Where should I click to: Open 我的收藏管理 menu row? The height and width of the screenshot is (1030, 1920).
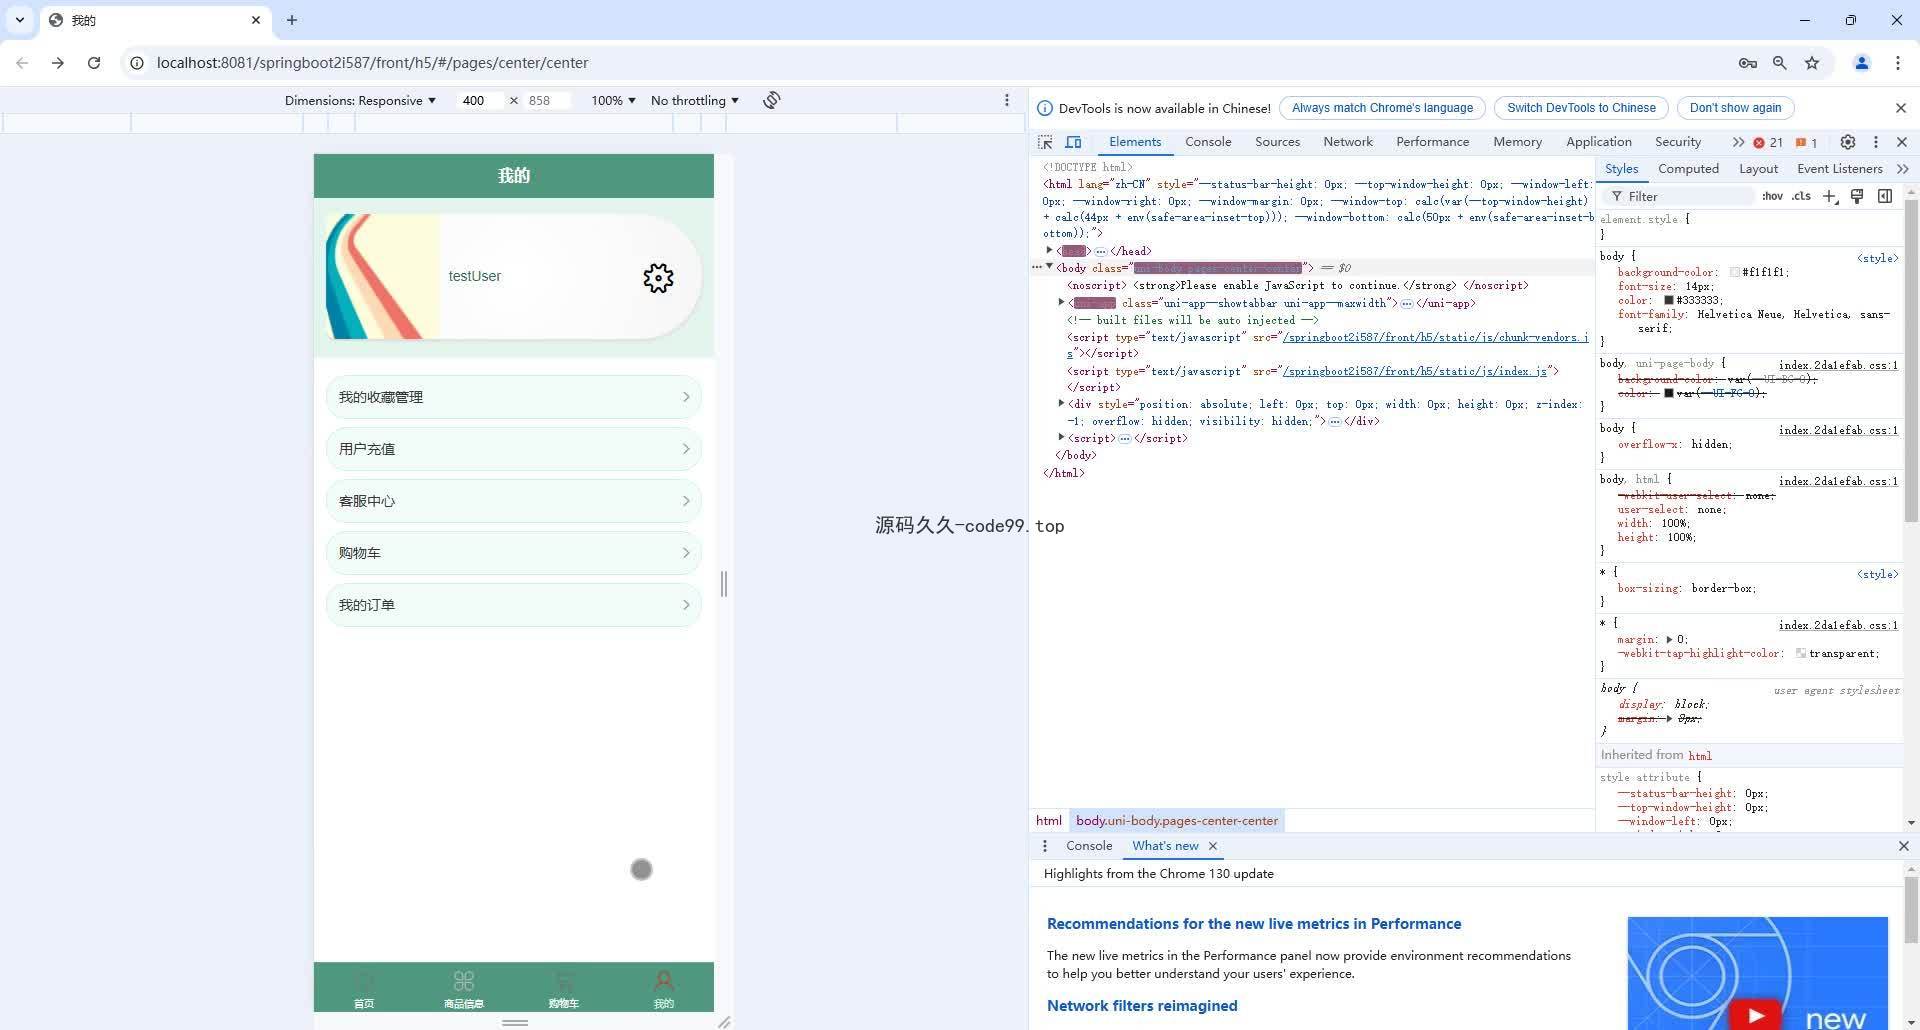[x=514, y=397]
